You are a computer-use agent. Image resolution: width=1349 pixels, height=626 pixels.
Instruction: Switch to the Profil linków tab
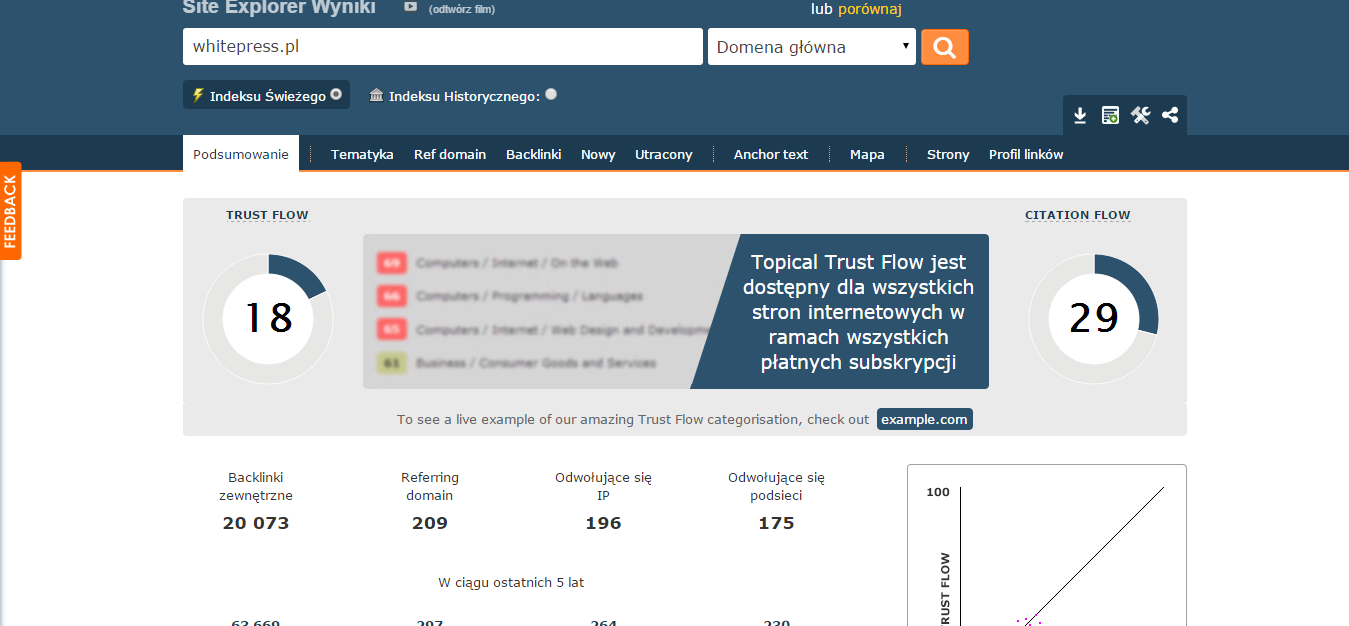(1026, 154)
